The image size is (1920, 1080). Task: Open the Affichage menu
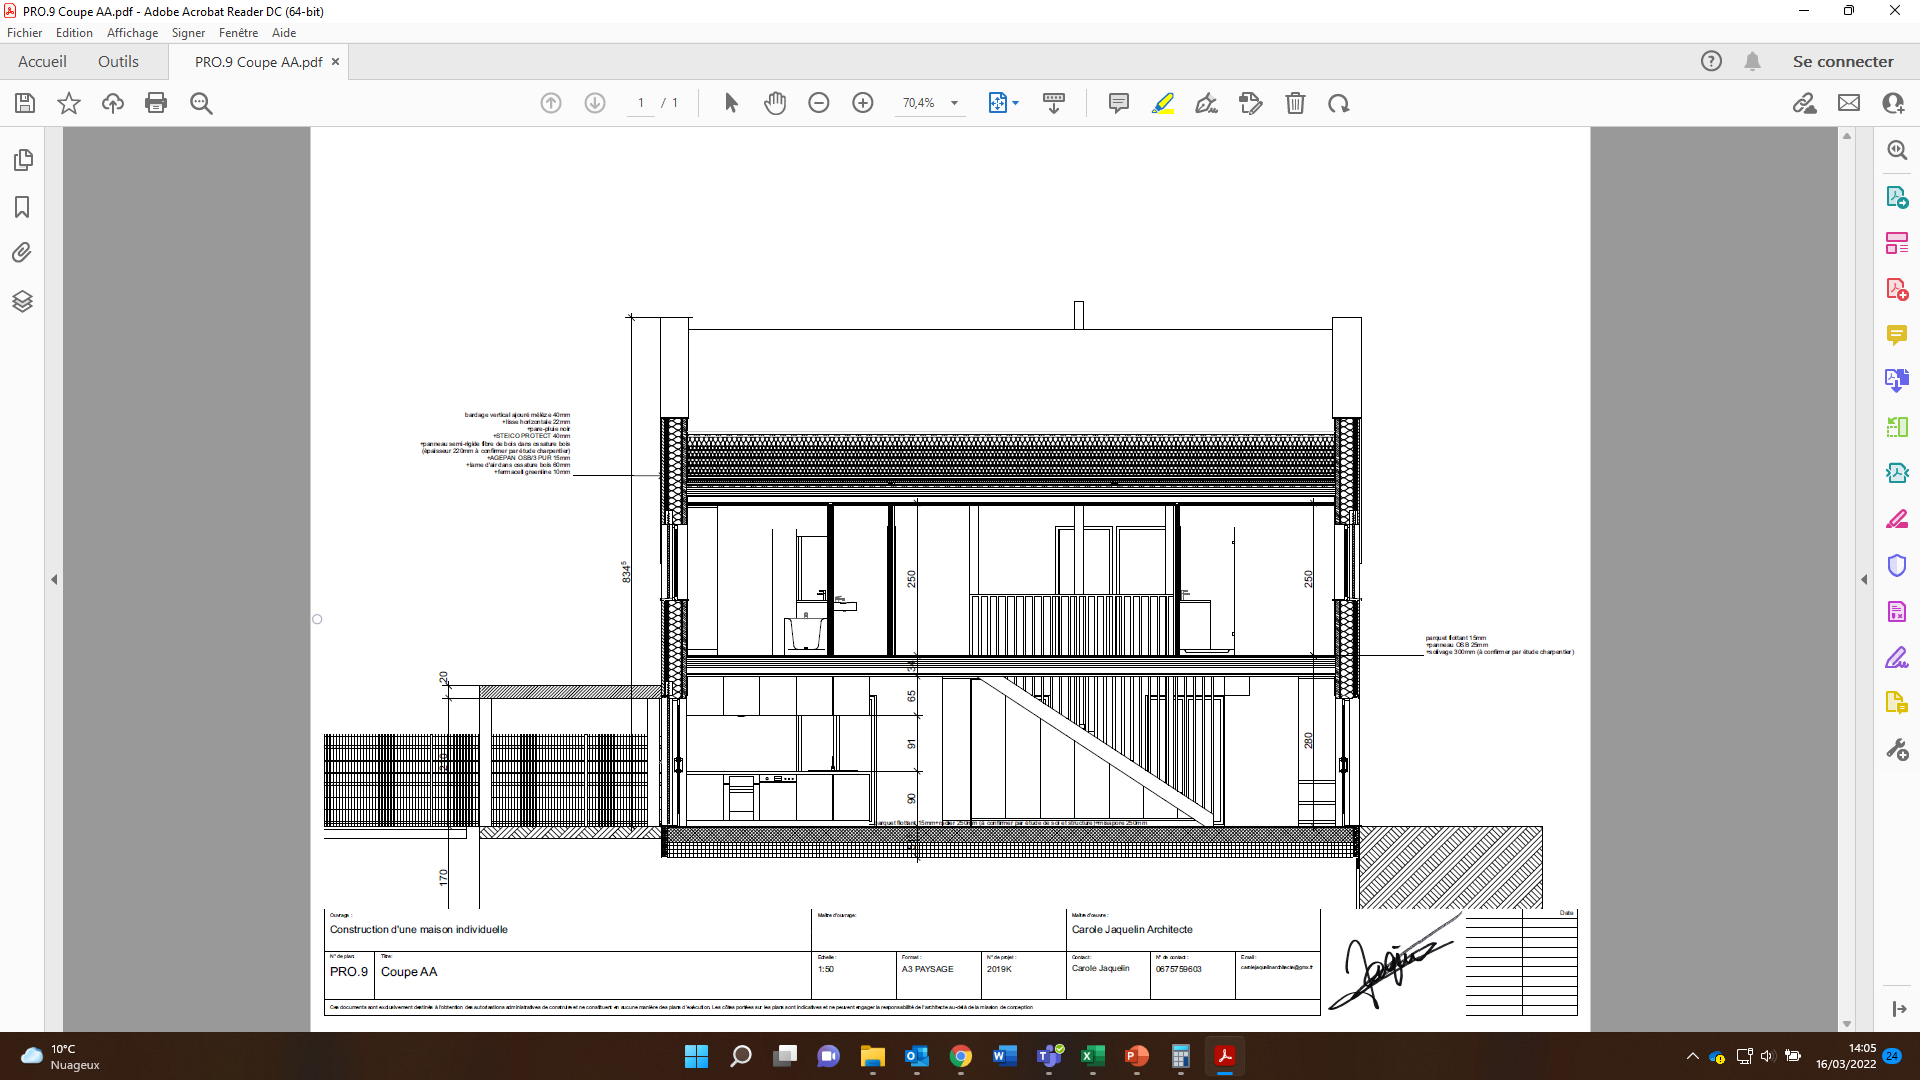[132, 33]
